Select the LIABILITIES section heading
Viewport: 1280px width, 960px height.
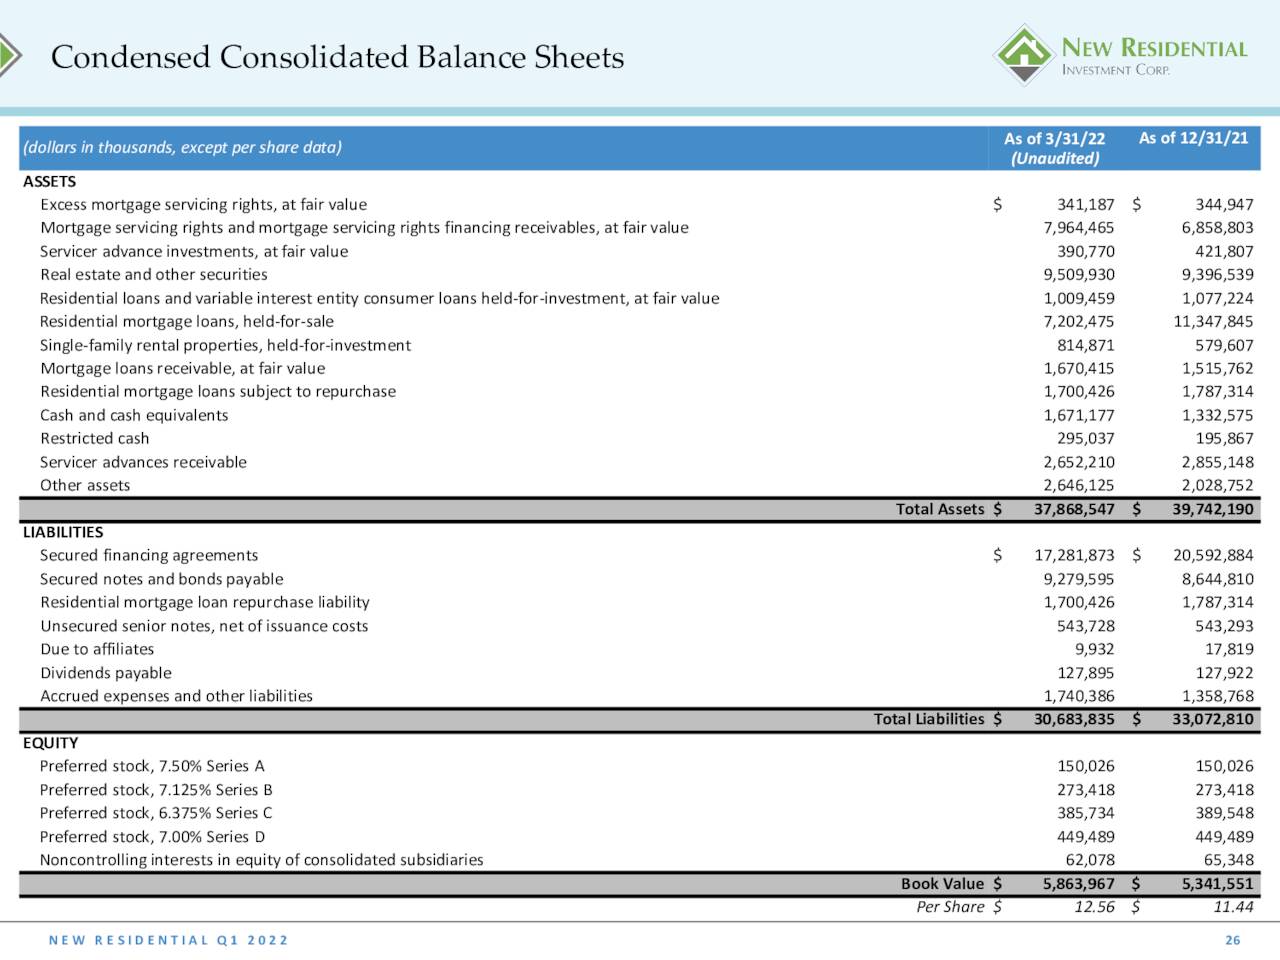[x=63, y=532]
